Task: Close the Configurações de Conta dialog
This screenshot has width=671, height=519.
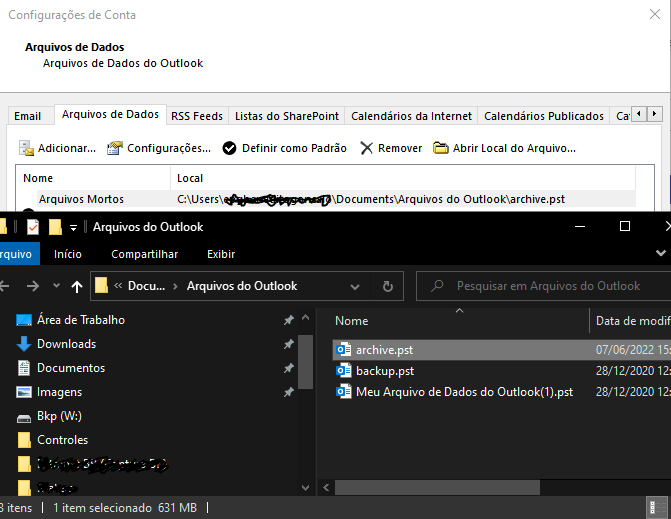Action: pos(655,15)
